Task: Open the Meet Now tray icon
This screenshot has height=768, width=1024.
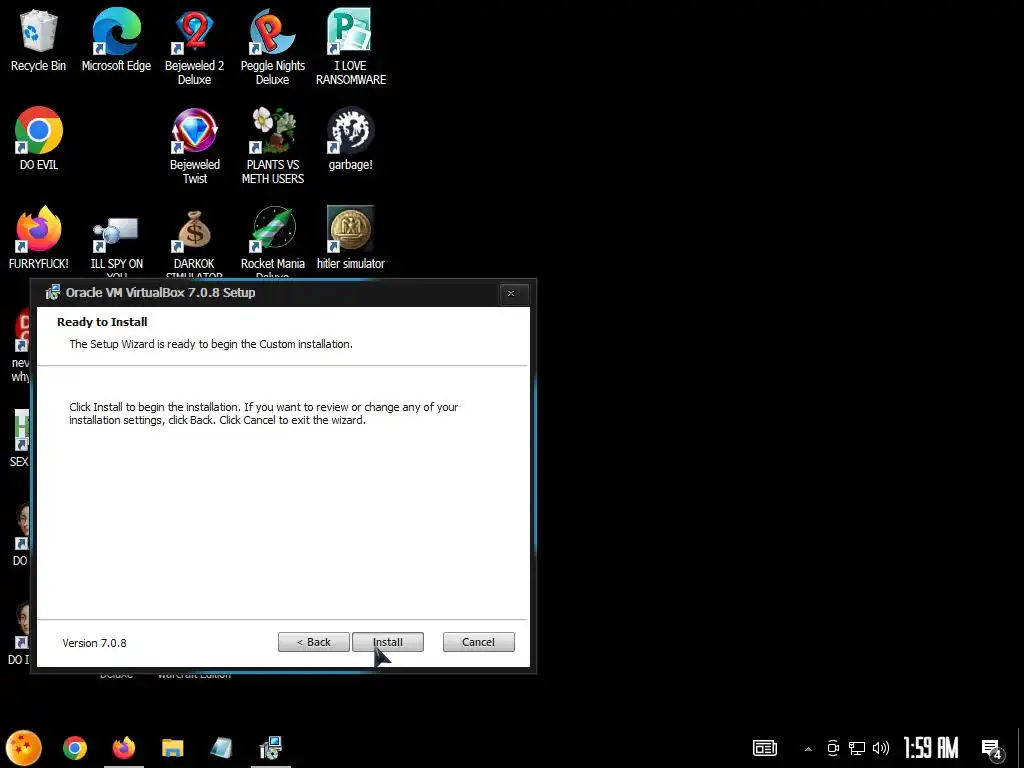Action: tap(833, 748)
